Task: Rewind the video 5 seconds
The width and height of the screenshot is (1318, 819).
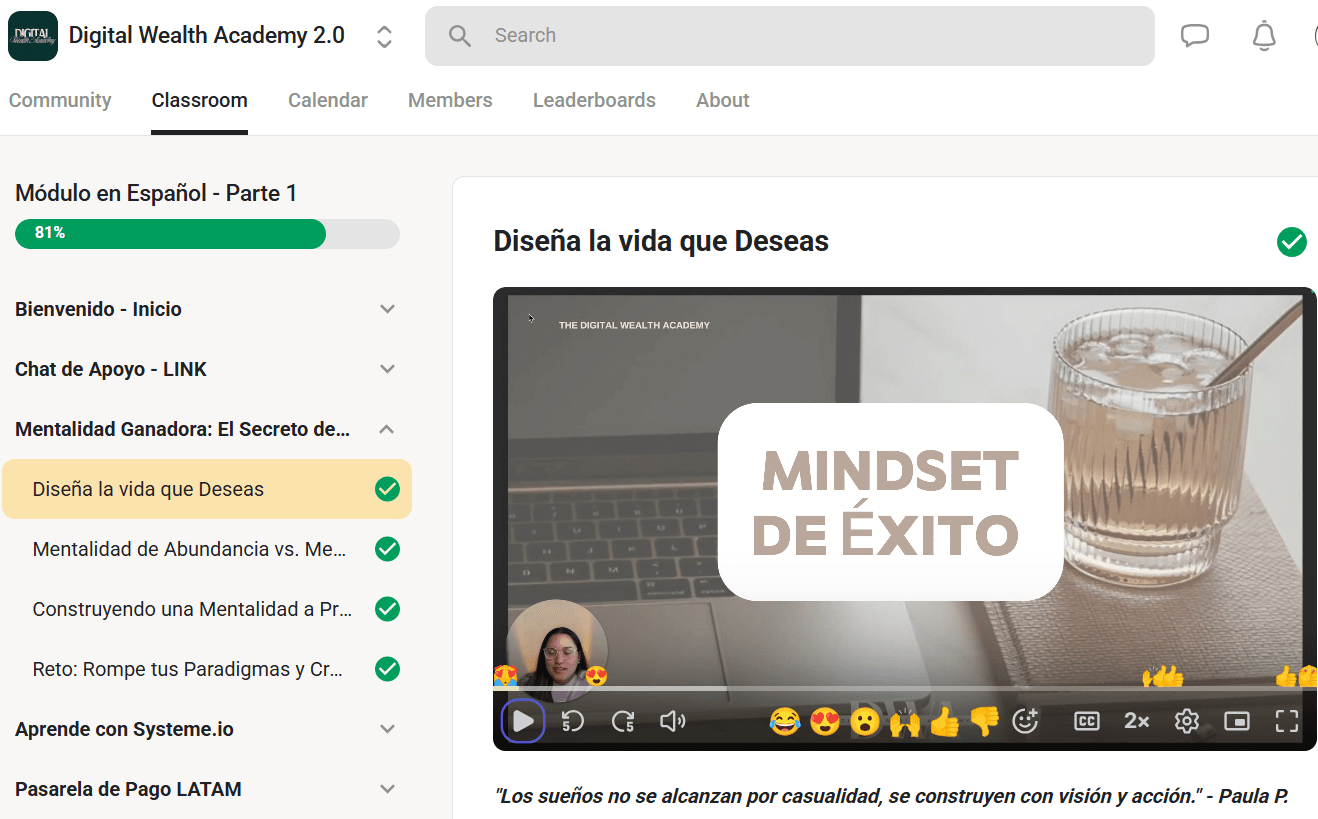Action: pos(573,721)
